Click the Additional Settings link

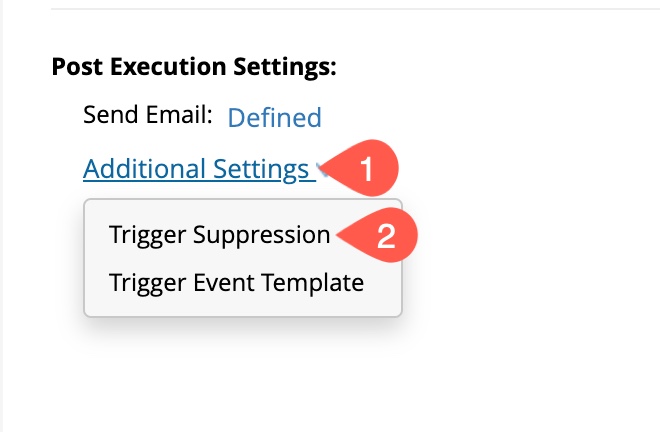pos(195,169)
